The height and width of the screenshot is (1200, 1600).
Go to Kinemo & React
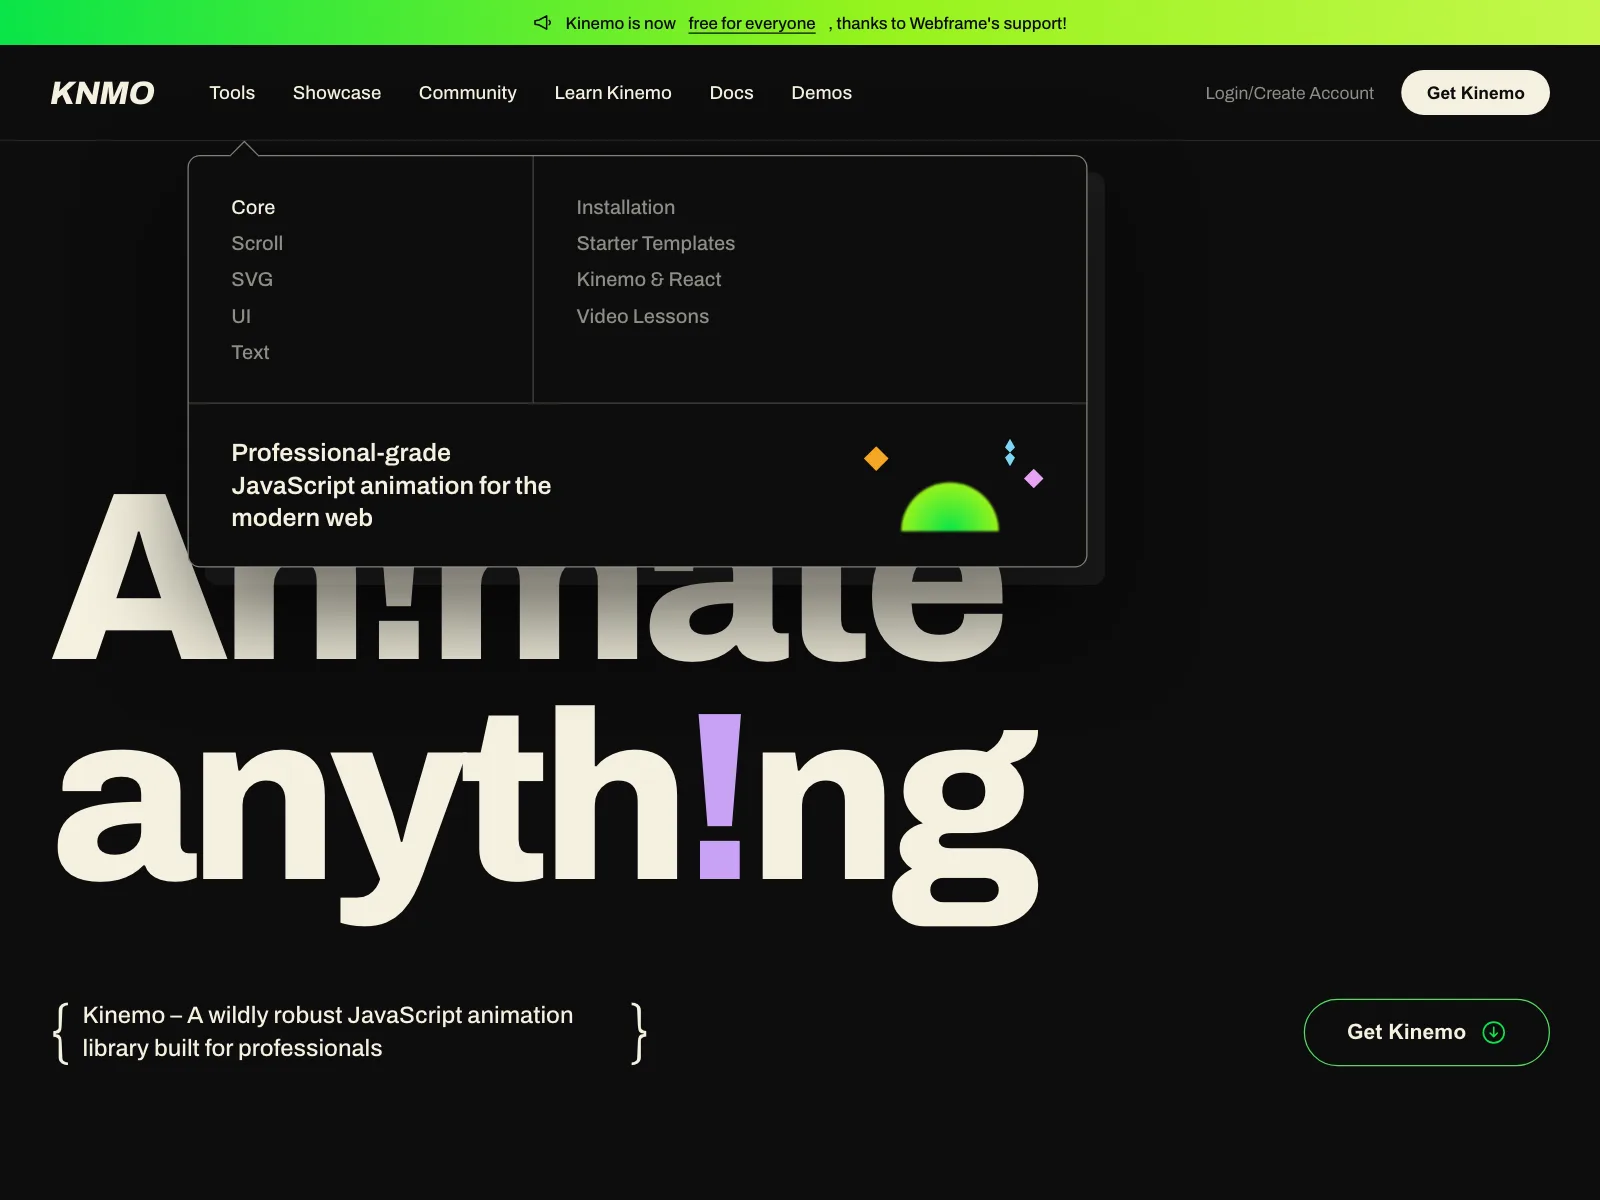[x=649, y=279]
